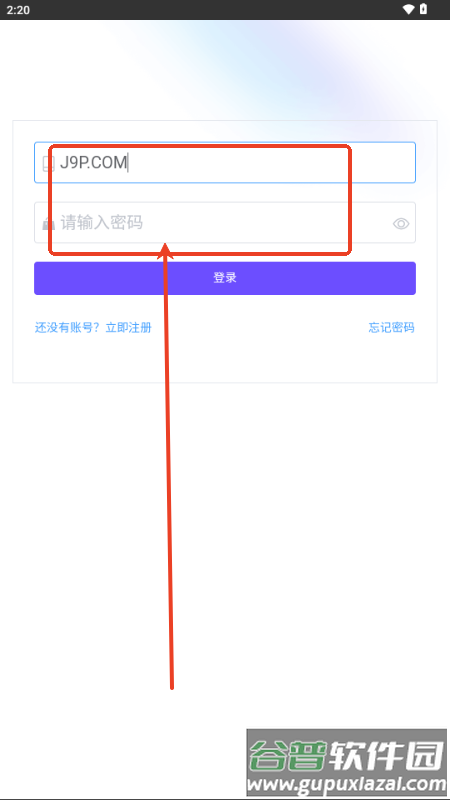The width and height of the screenshot is (450, 800).
Task: Show password with the eye icon
Action: 401,223
